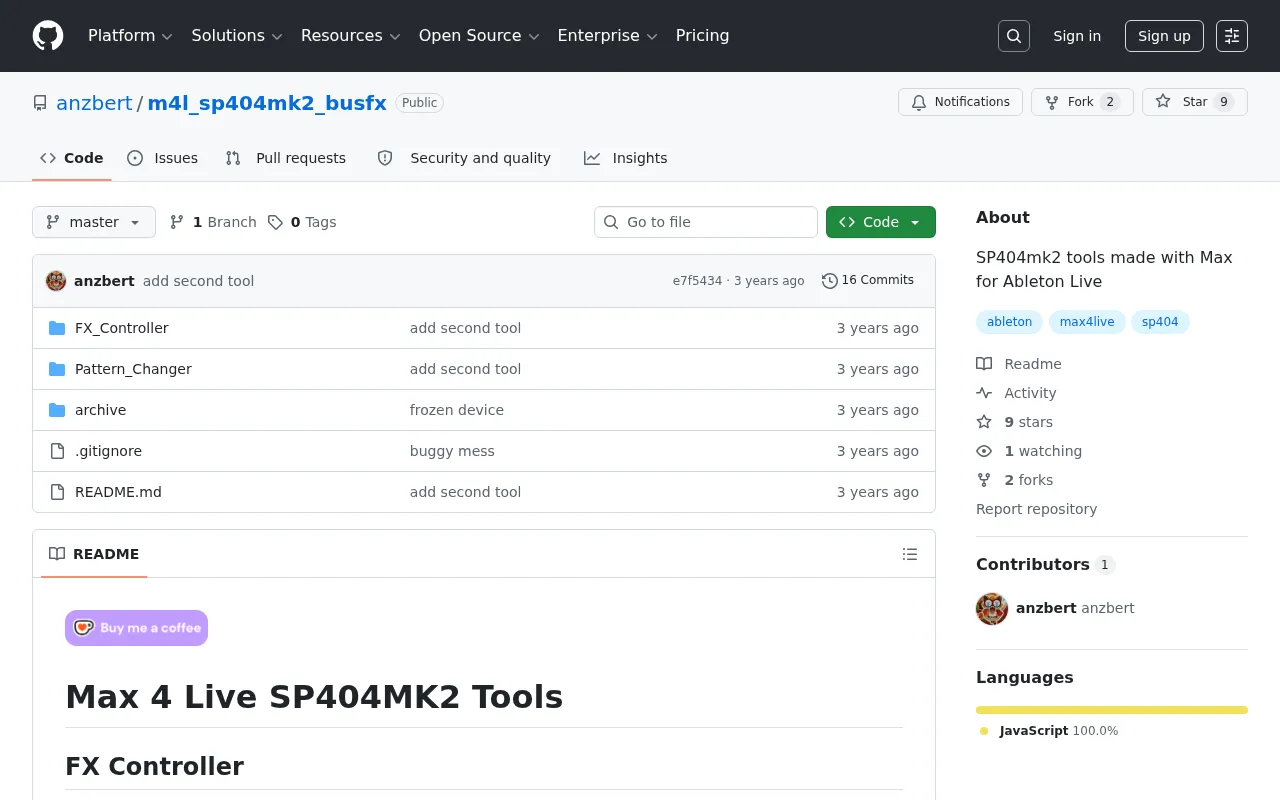Viewport: 1280px width, 800px height.
Task: Focus the Go to file search field
Action: [x=706, y=222]
